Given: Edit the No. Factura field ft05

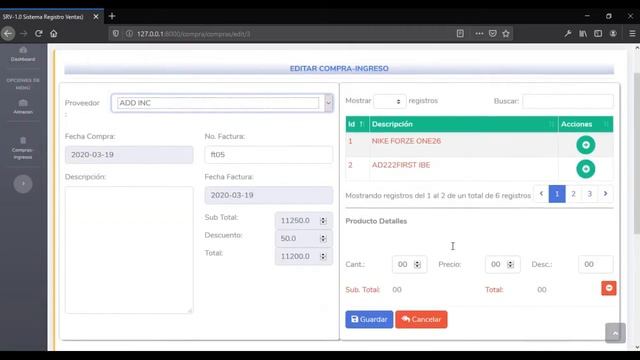Looking at the screenshot, I should (x=269, y=155).
